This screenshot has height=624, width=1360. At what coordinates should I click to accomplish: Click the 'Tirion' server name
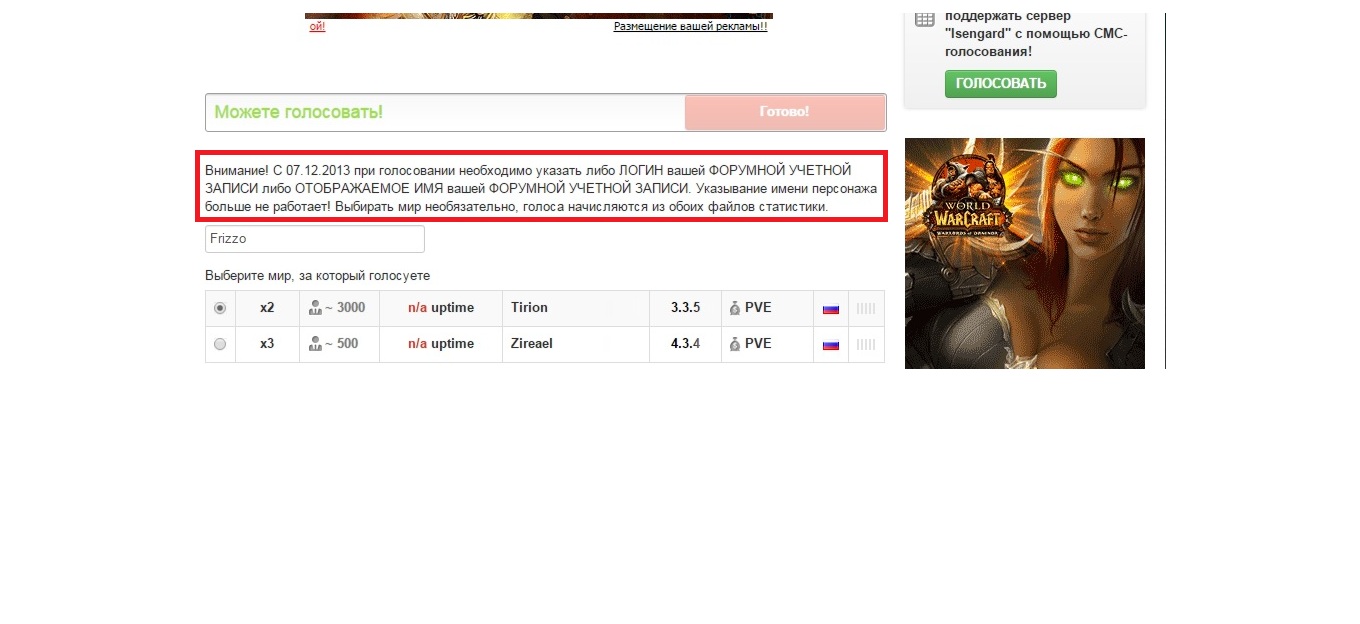(x=529, y=308)
